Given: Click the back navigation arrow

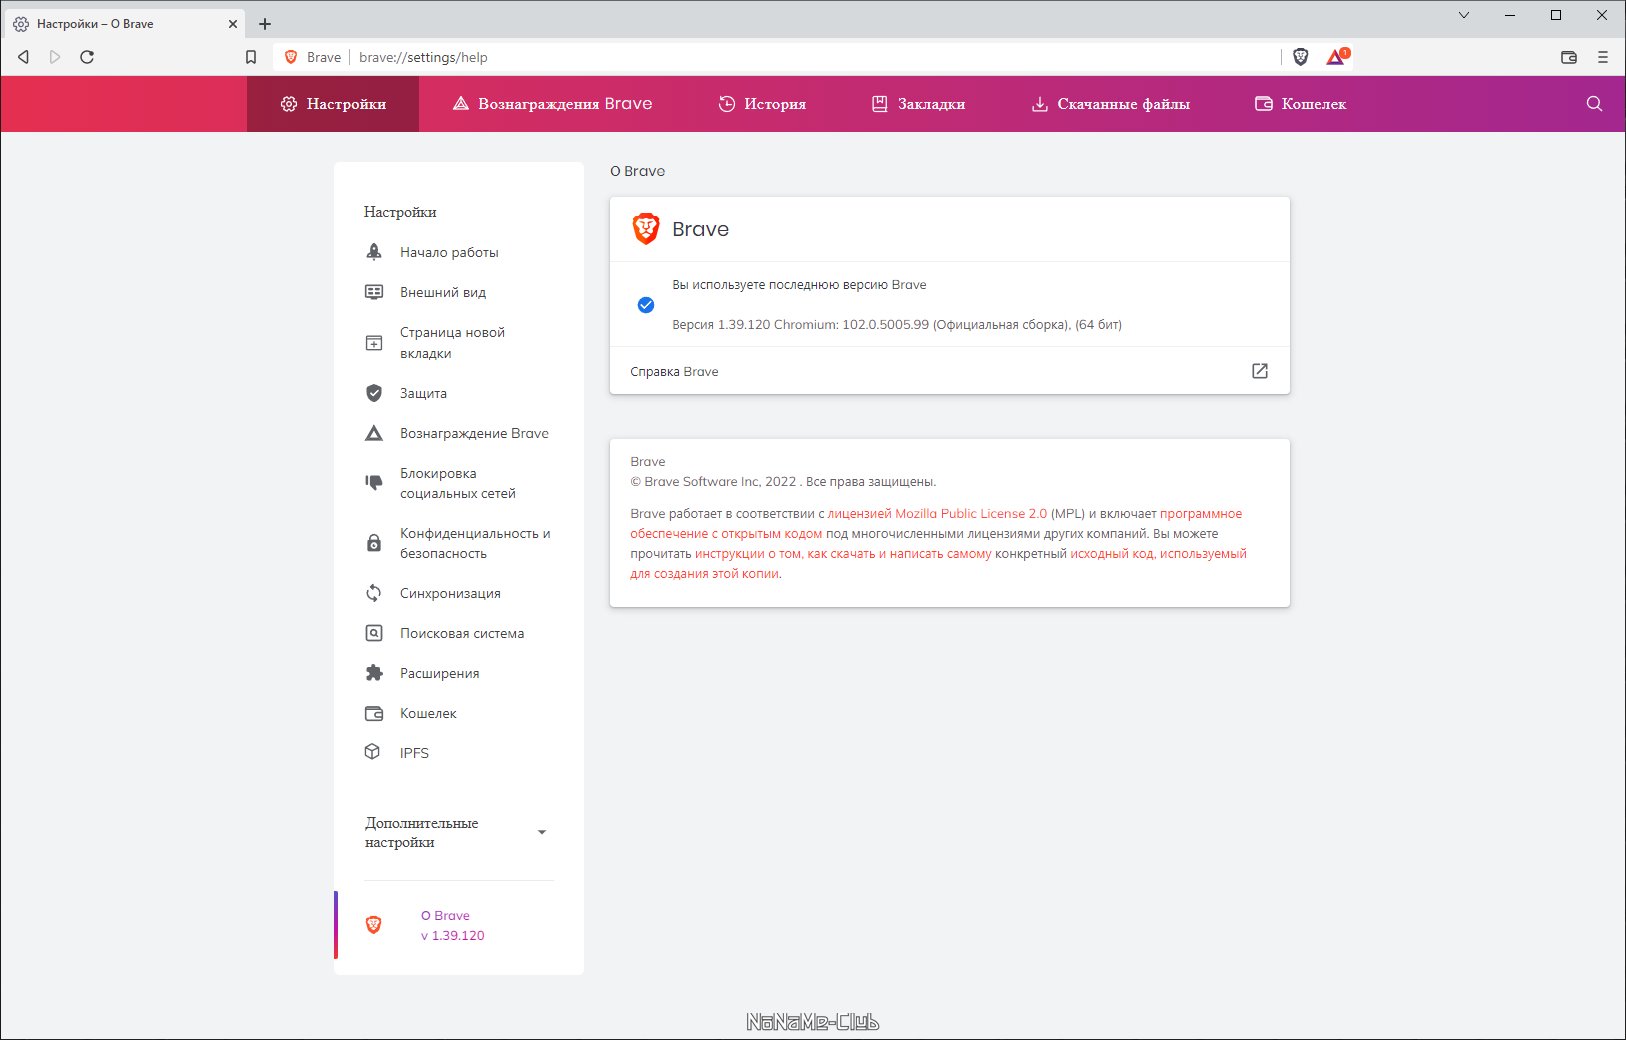Looking at the screenshot, I should [23, 57].
